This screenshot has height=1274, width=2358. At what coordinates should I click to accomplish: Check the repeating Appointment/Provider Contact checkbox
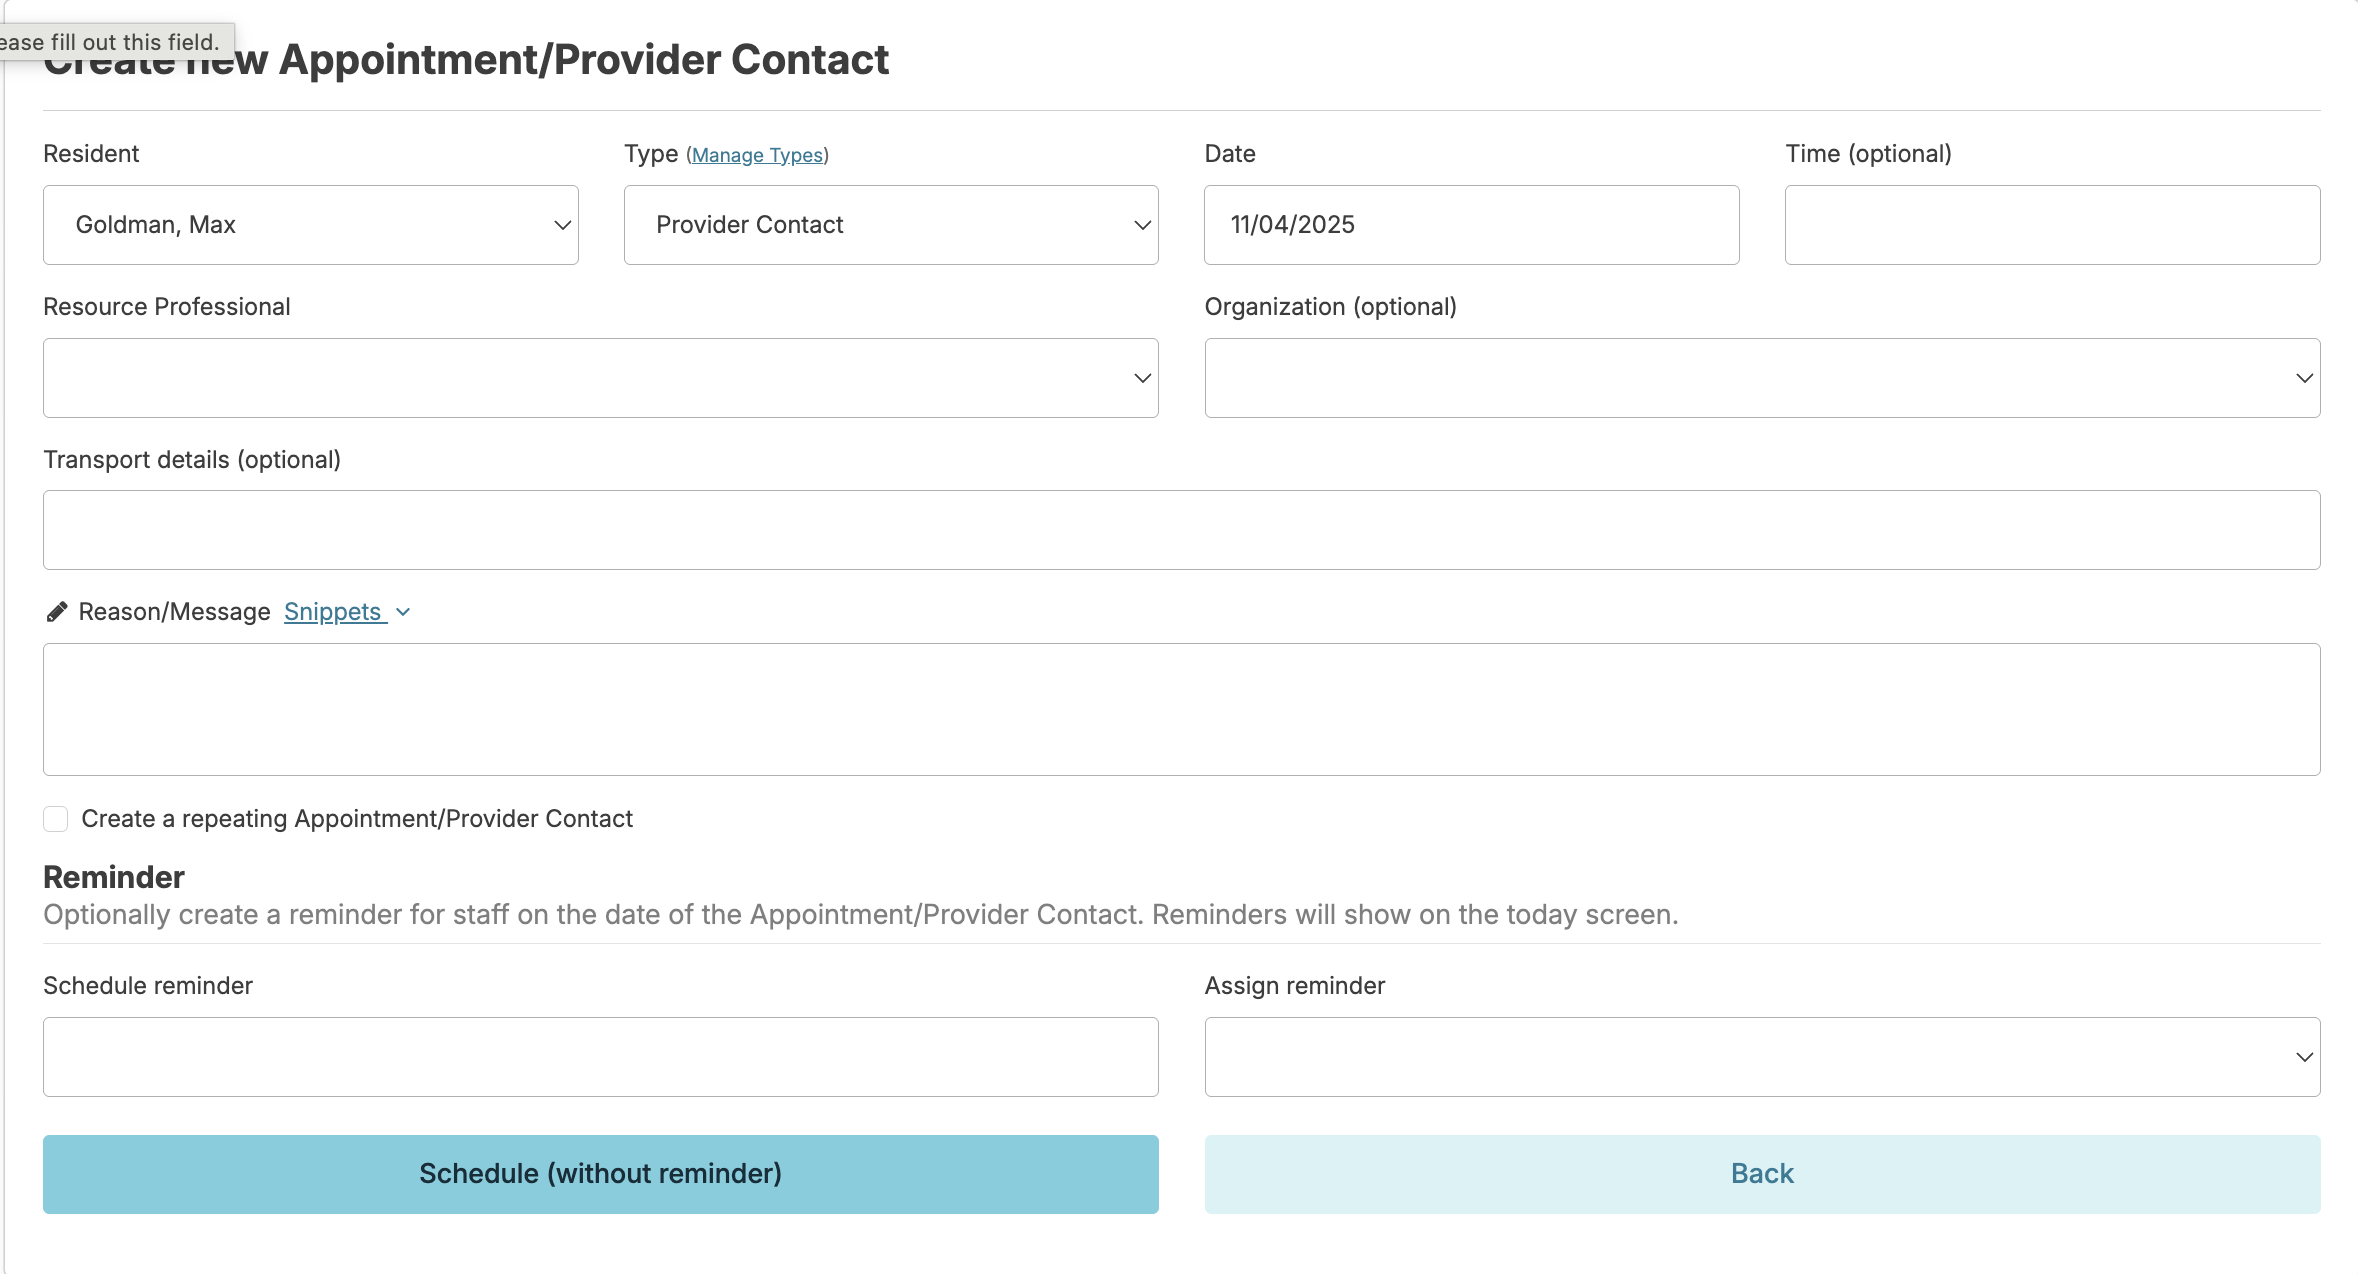(56, 819)
